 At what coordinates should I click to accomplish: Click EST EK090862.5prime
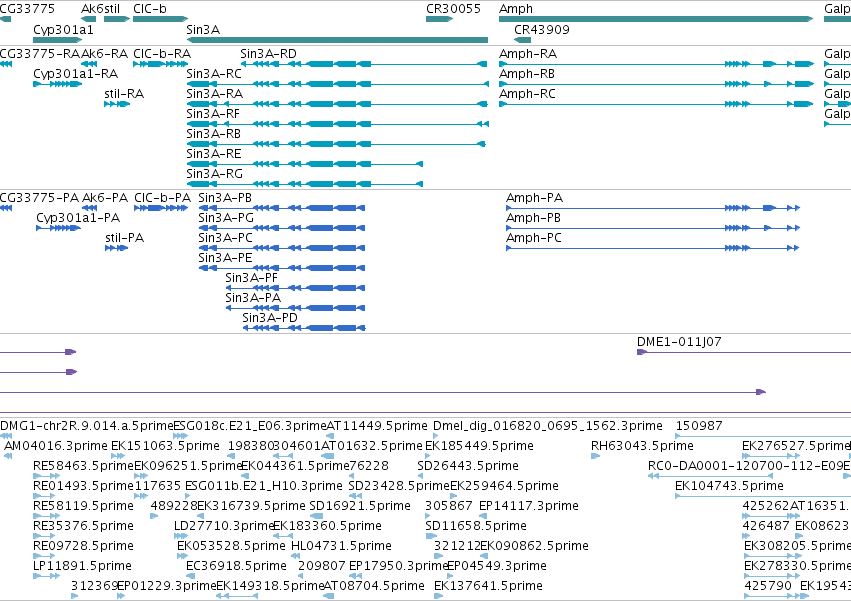[x=484, y=556]
